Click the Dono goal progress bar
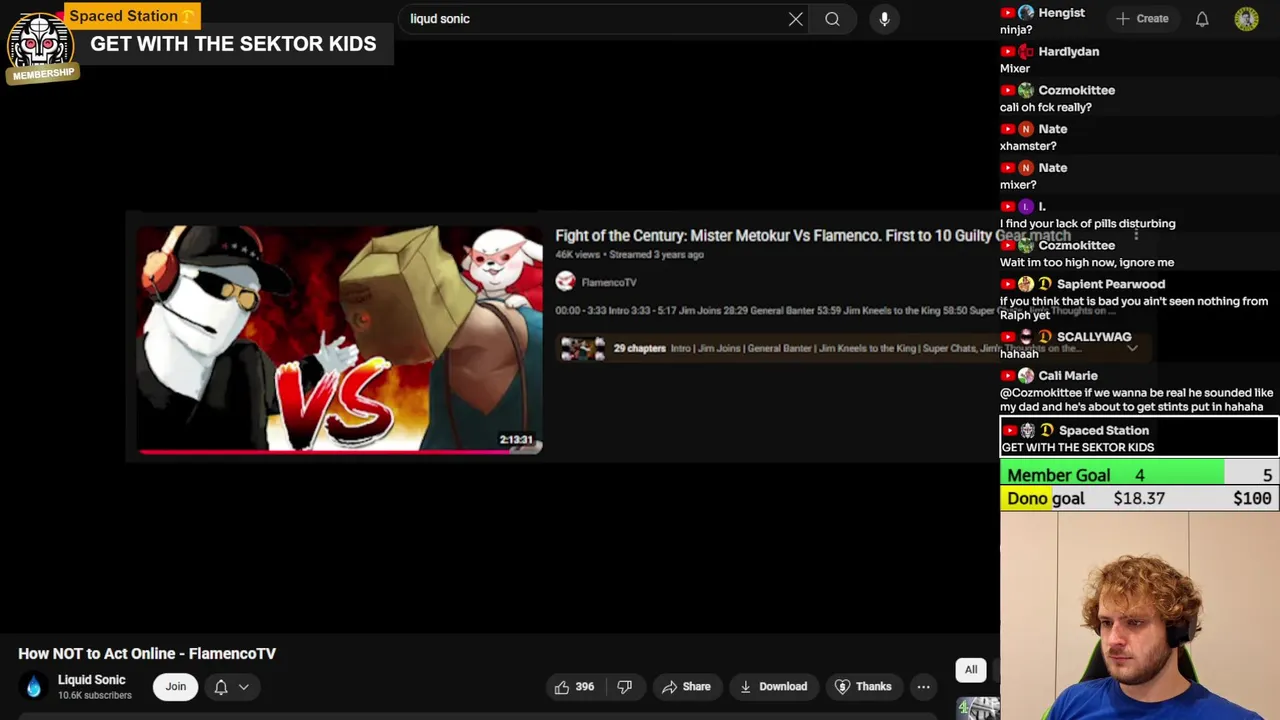This screenshot has width=1280, height=720. pos(1140,498)
